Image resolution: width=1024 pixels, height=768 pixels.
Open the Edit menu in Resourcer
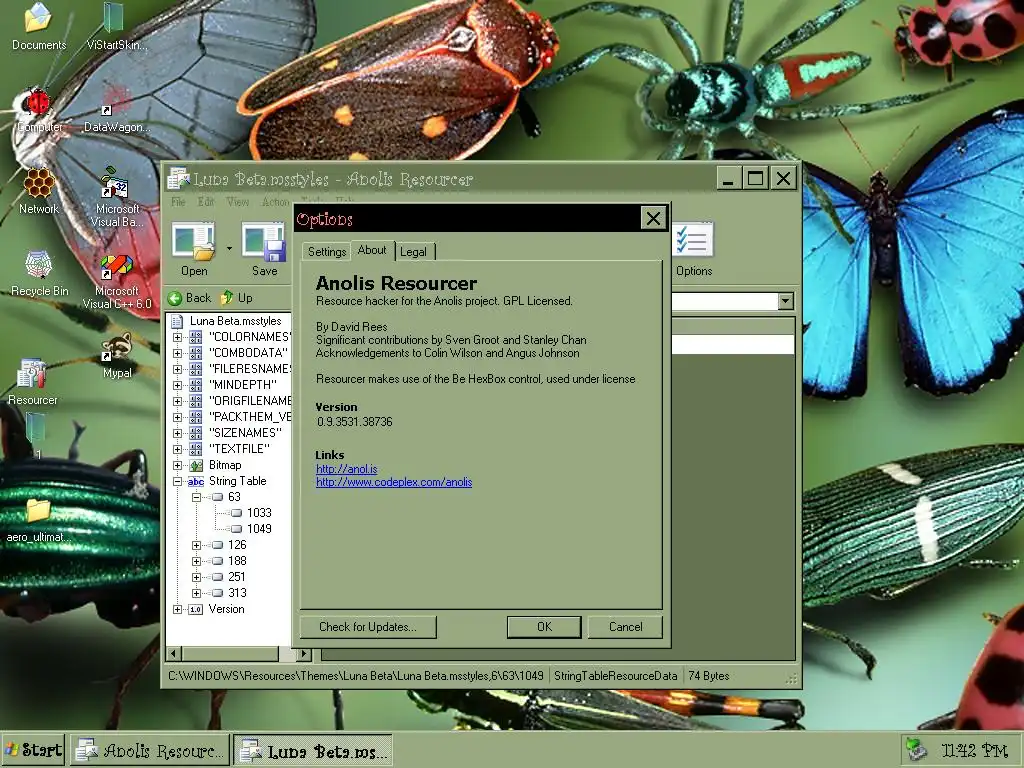point(206,202)
